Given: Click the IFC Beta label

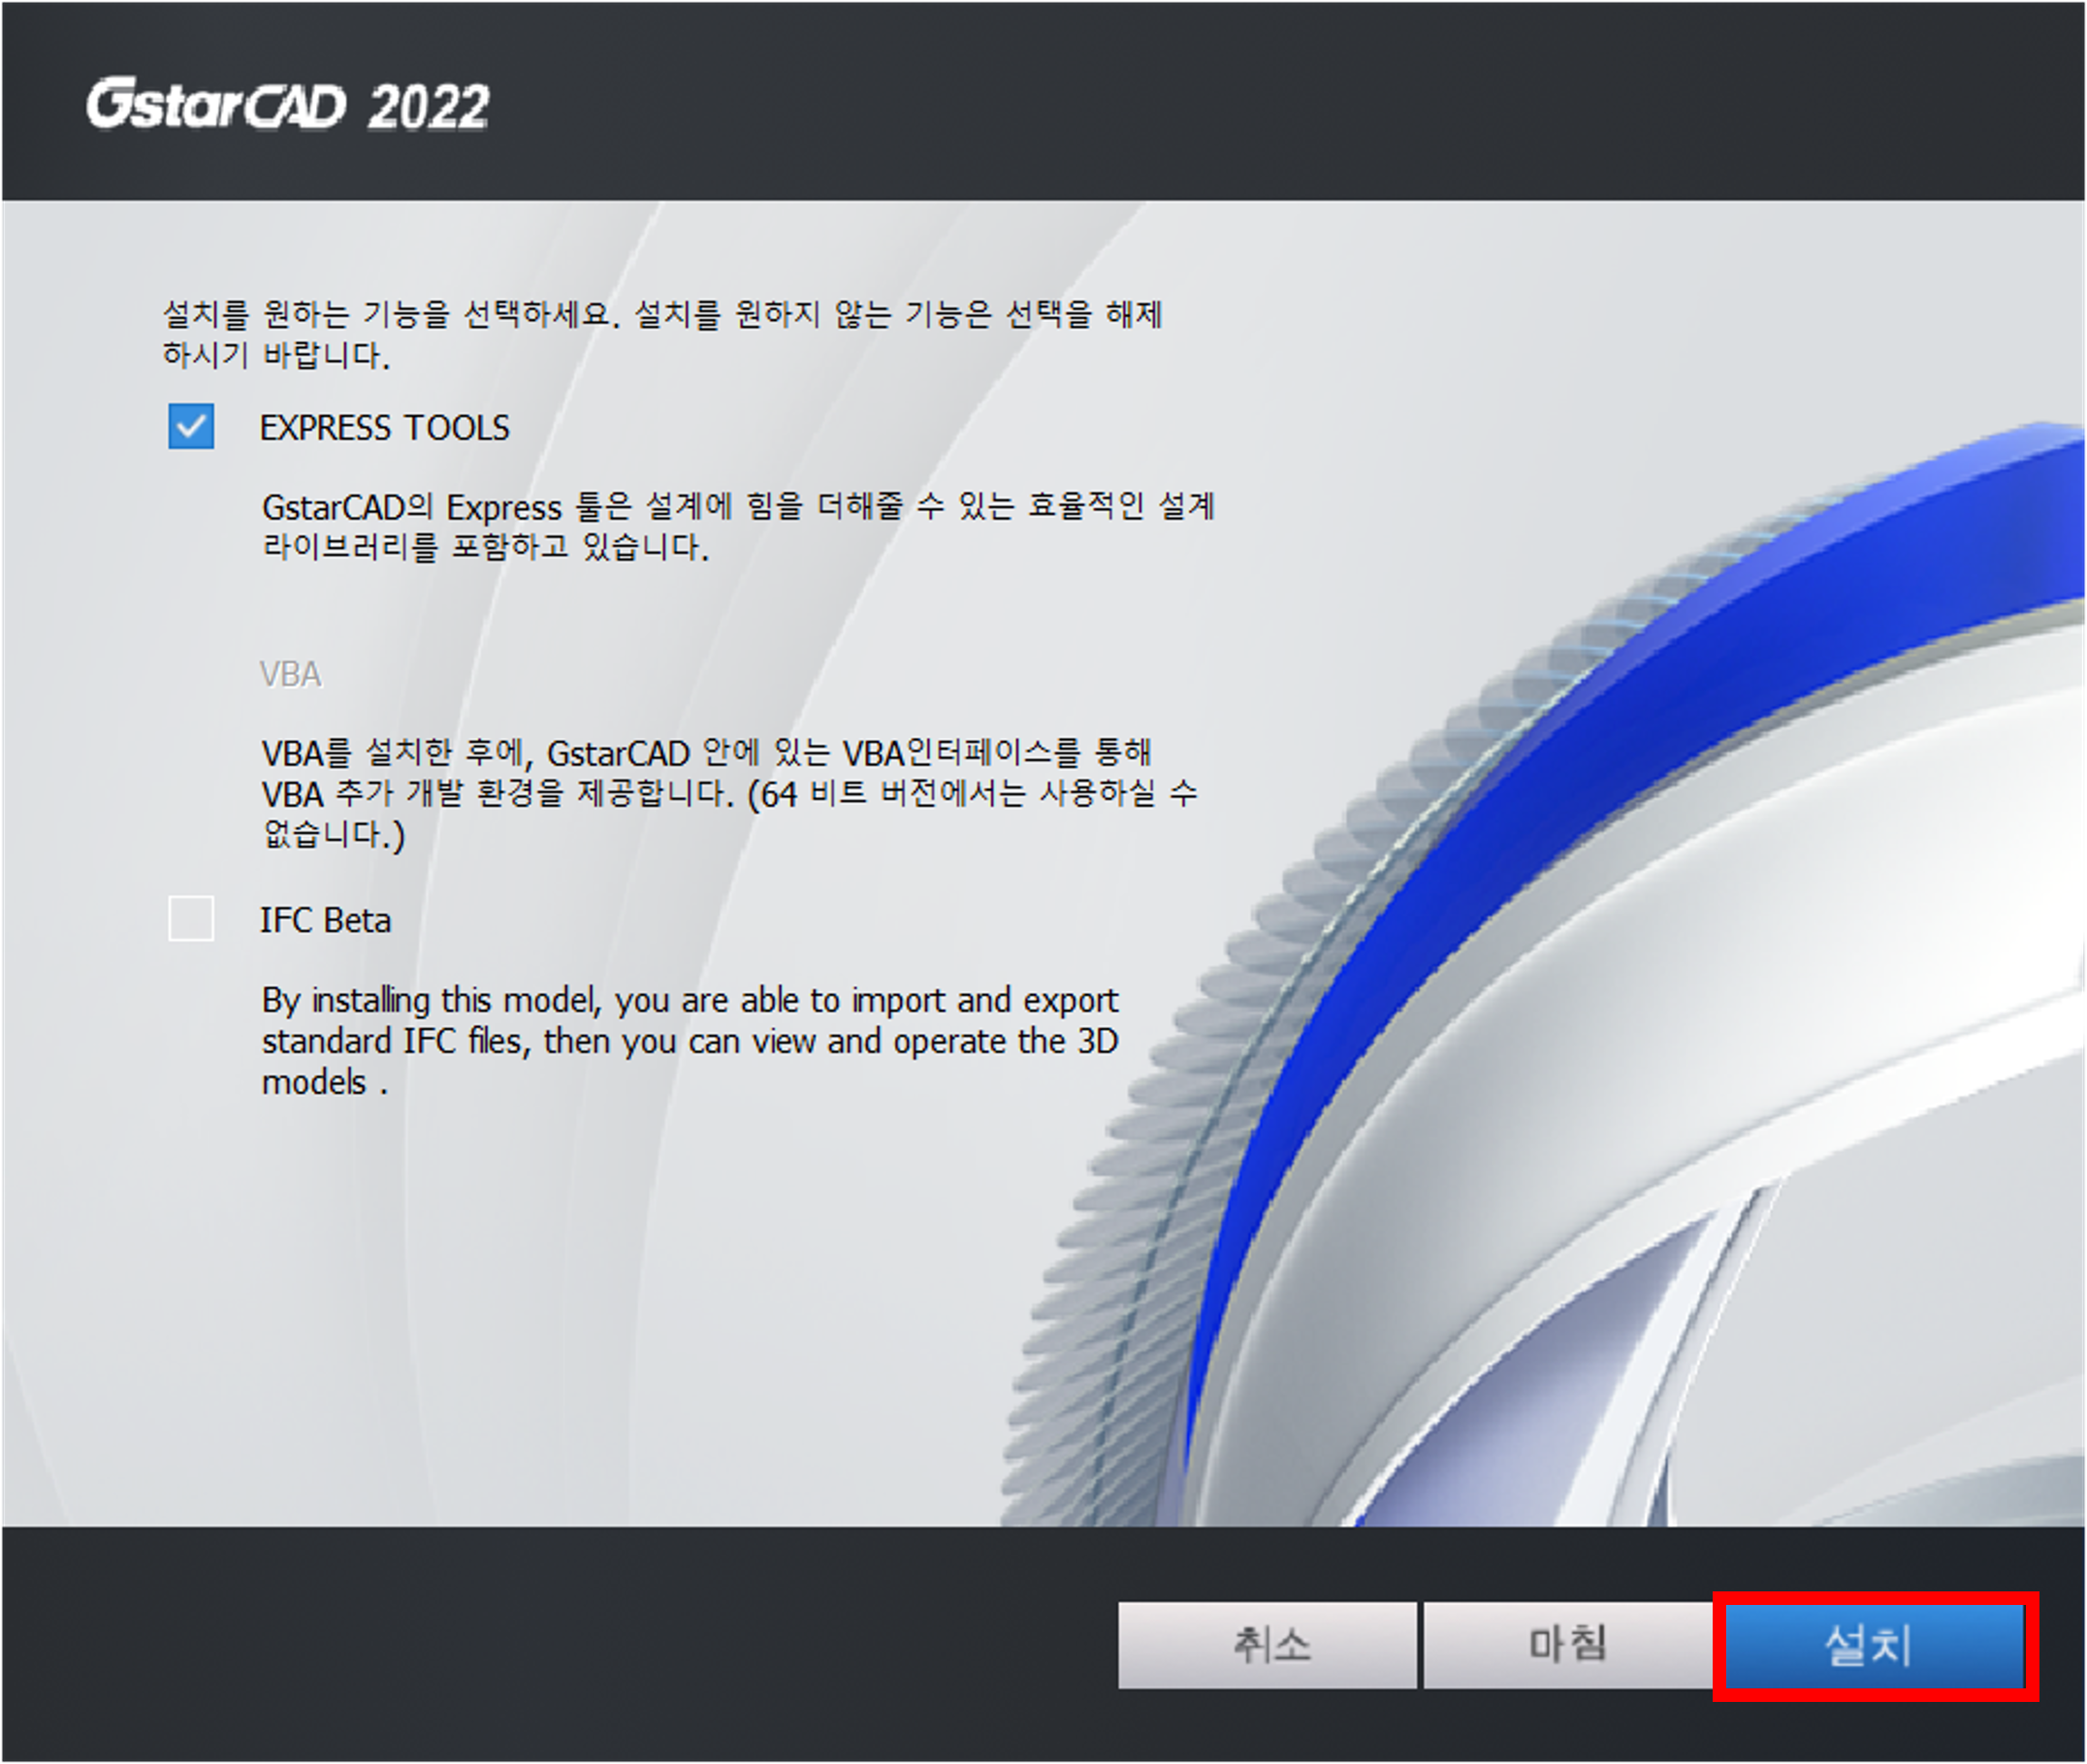Looking at the screenshot, I should (x=325, y=920).
